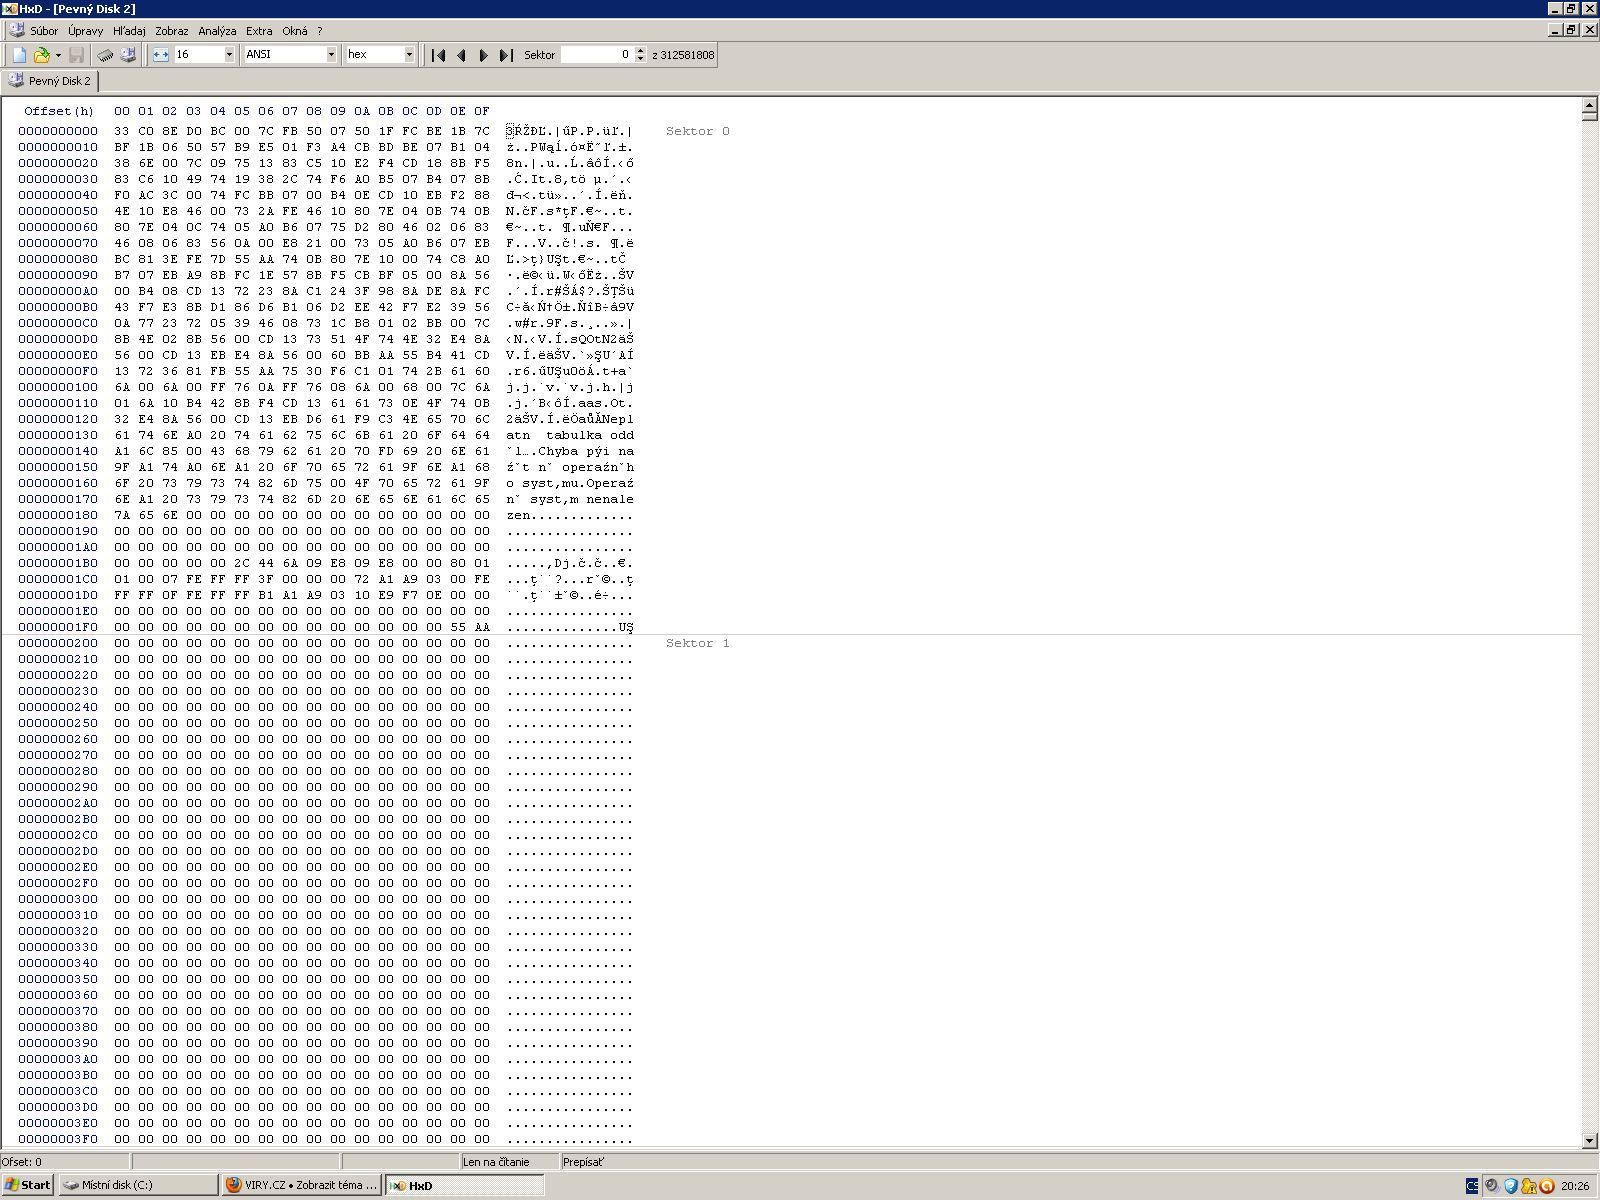Click the Open file folder icon
Screen dimensions: 1600x1200
(41, 55)
